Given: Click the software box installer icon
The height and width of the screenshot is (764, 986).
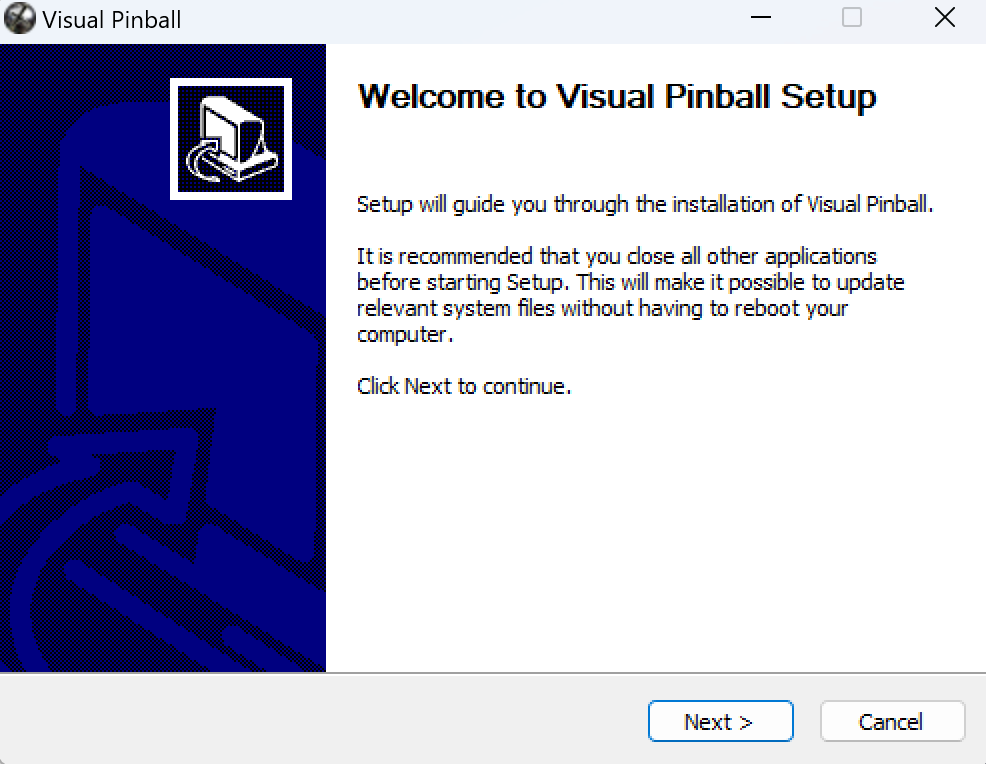Looking at the screenshot, I should [231, 138].
